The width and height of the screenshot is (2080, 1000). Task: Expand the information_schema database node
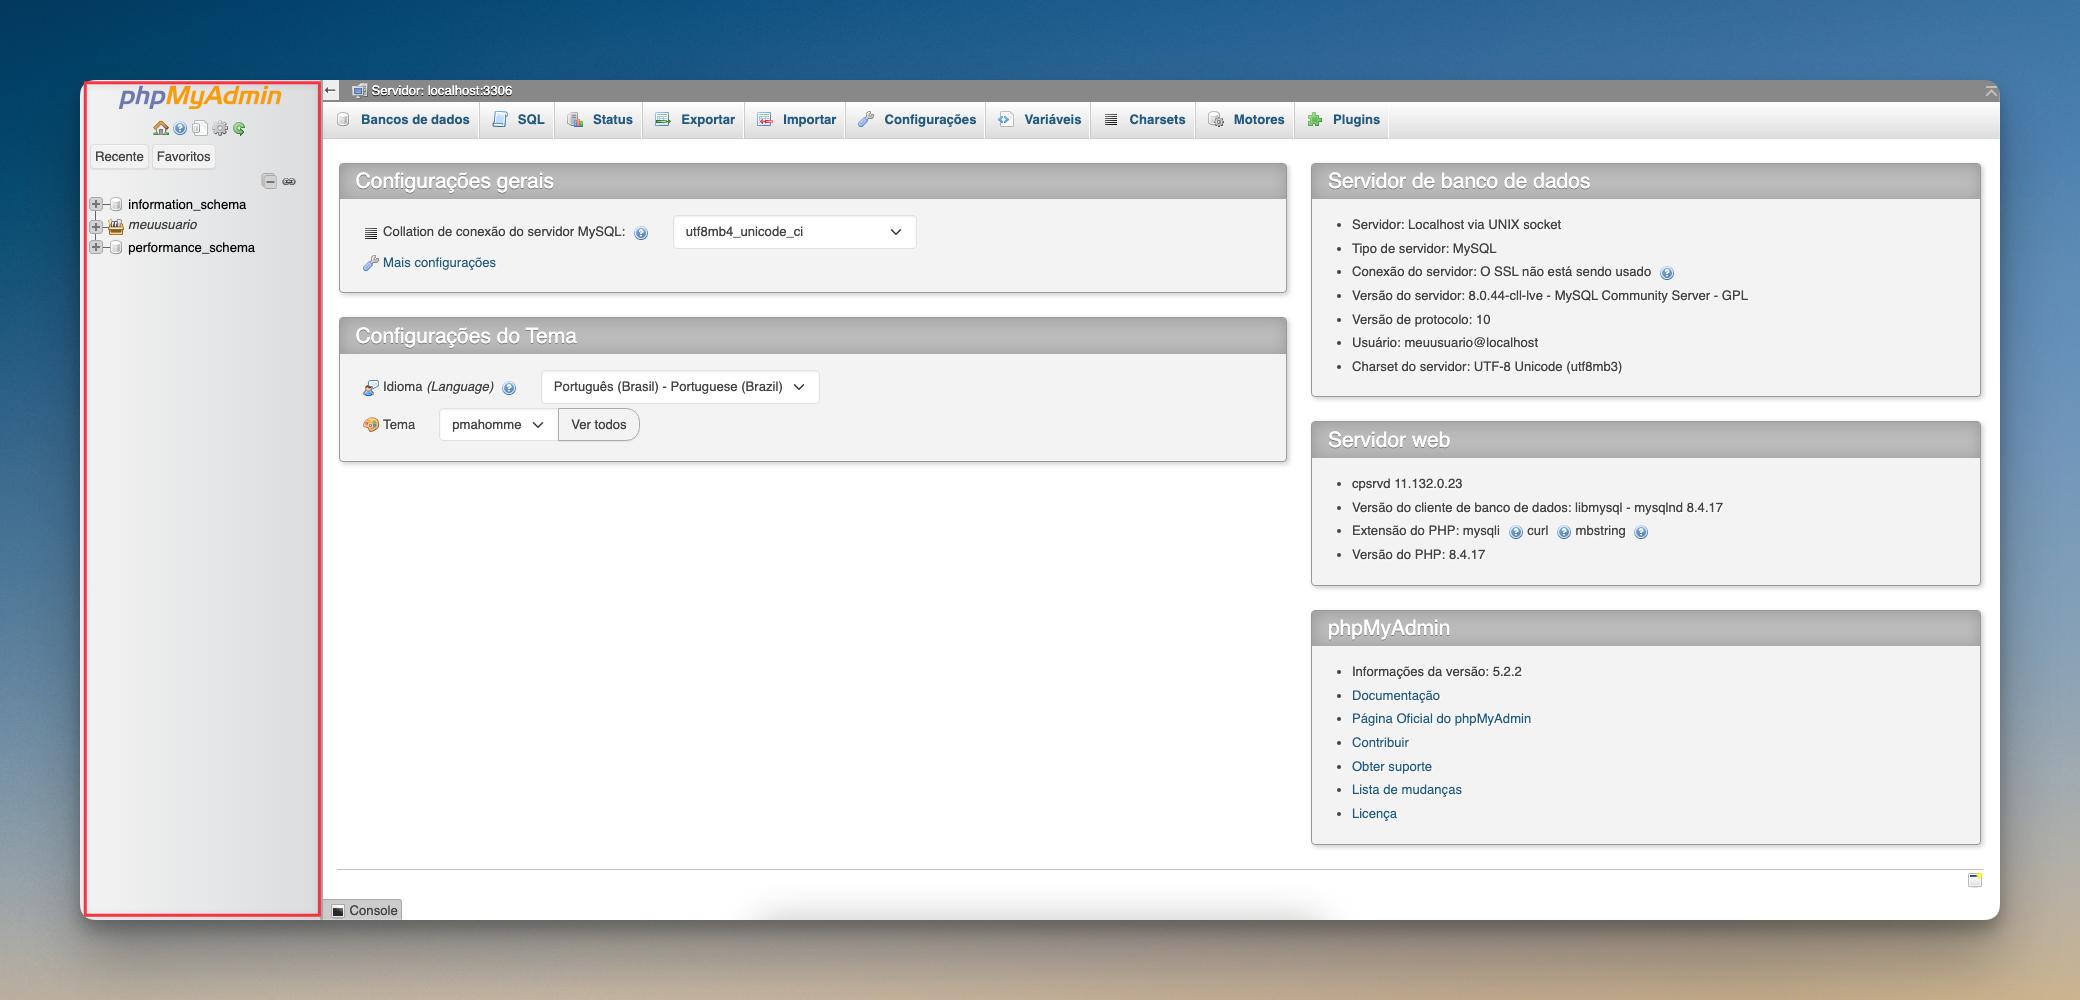96,204
